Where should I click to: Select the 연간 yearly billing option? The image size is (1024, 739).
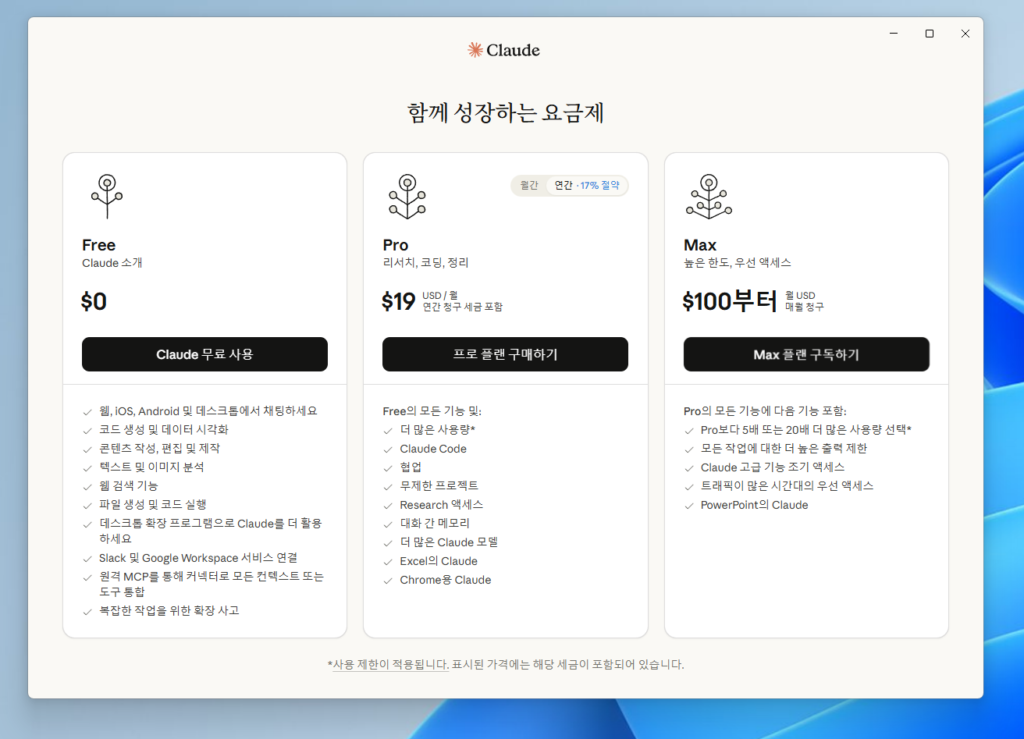pos(564,185)
